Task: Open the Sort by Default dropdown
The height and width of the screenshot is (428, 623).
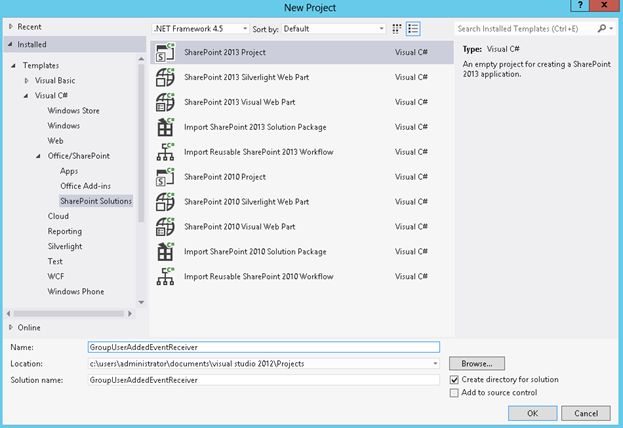Action: pyautogui.click(x=333, y=29)
